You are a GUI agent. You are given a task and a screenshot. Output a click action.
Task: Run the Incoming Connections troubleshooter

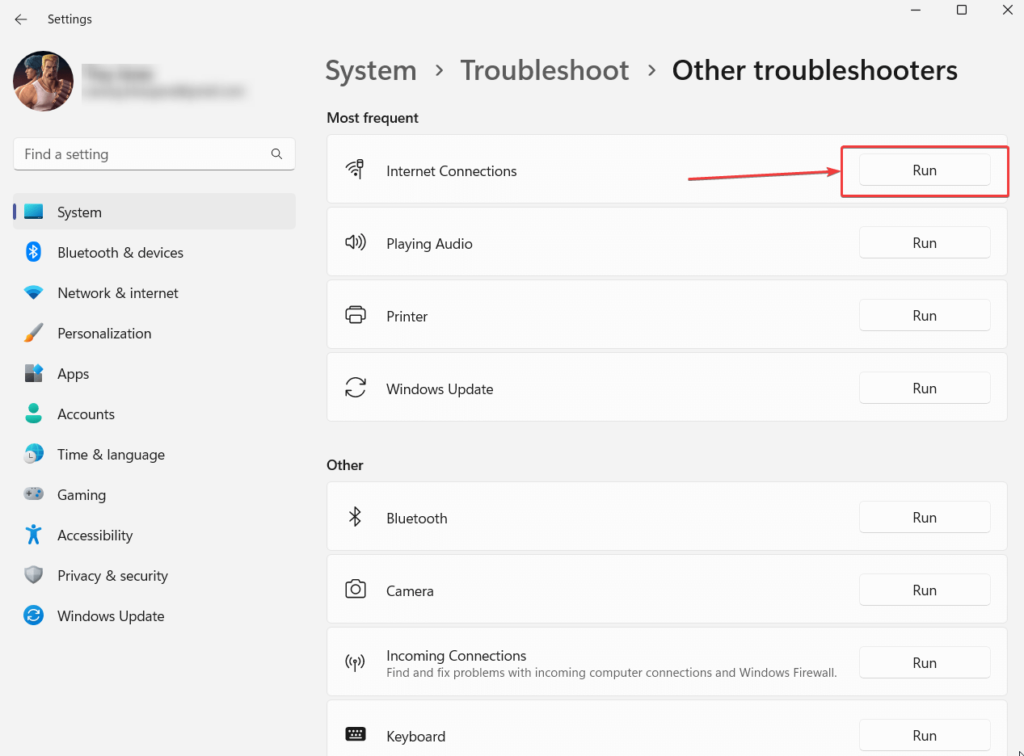tap(924, 663)
